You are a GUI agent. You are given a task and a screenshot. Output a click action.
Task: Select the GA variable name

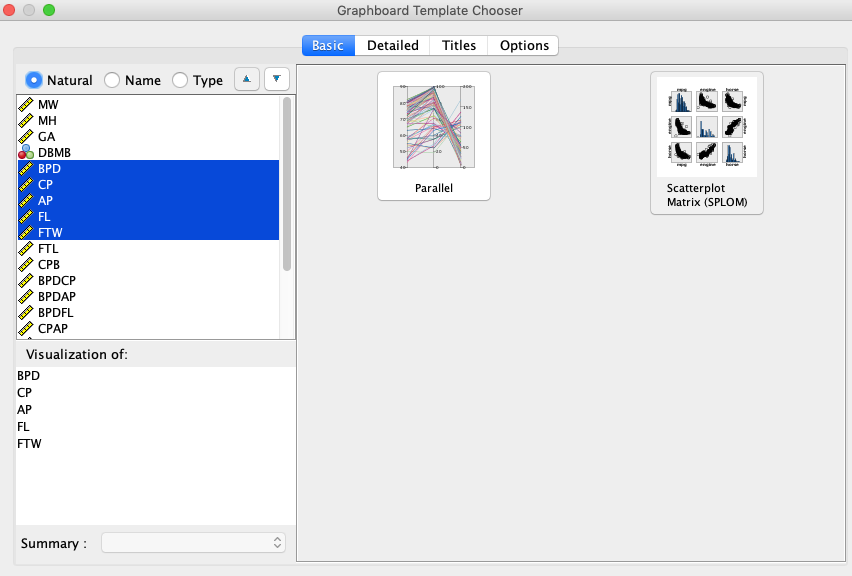coord(46,136)
